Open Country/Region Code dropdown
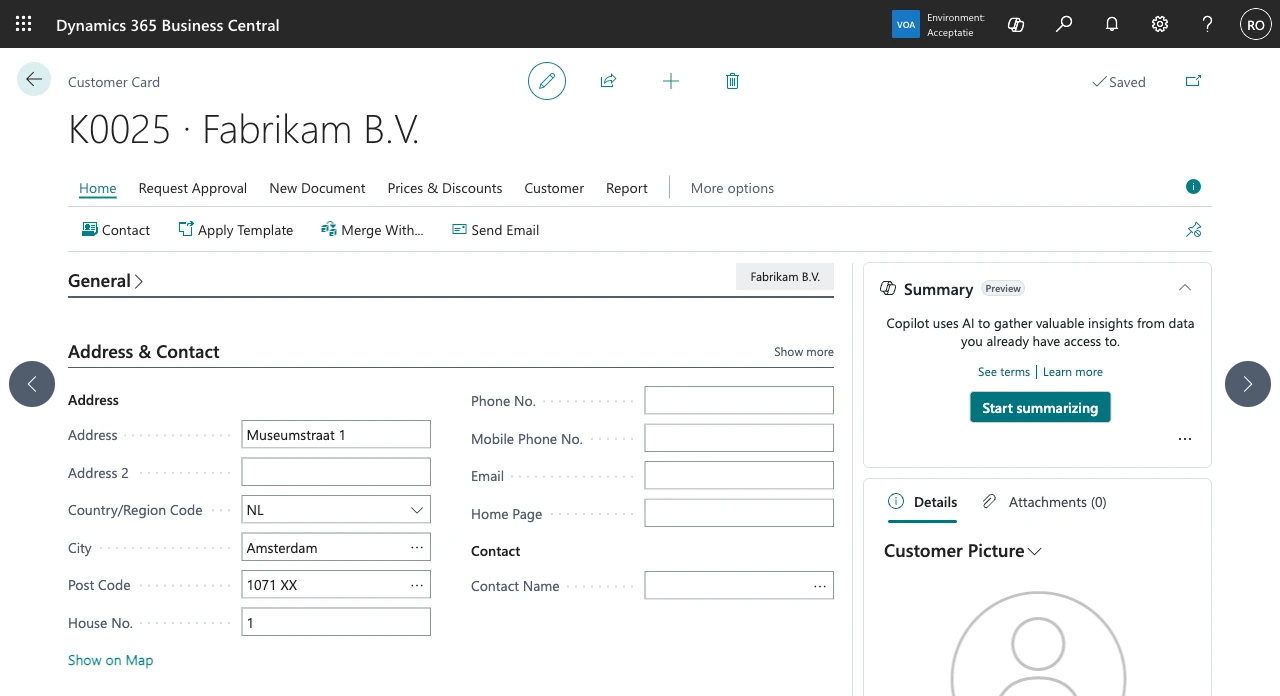The image size is (1280, 696). point(417,510)
